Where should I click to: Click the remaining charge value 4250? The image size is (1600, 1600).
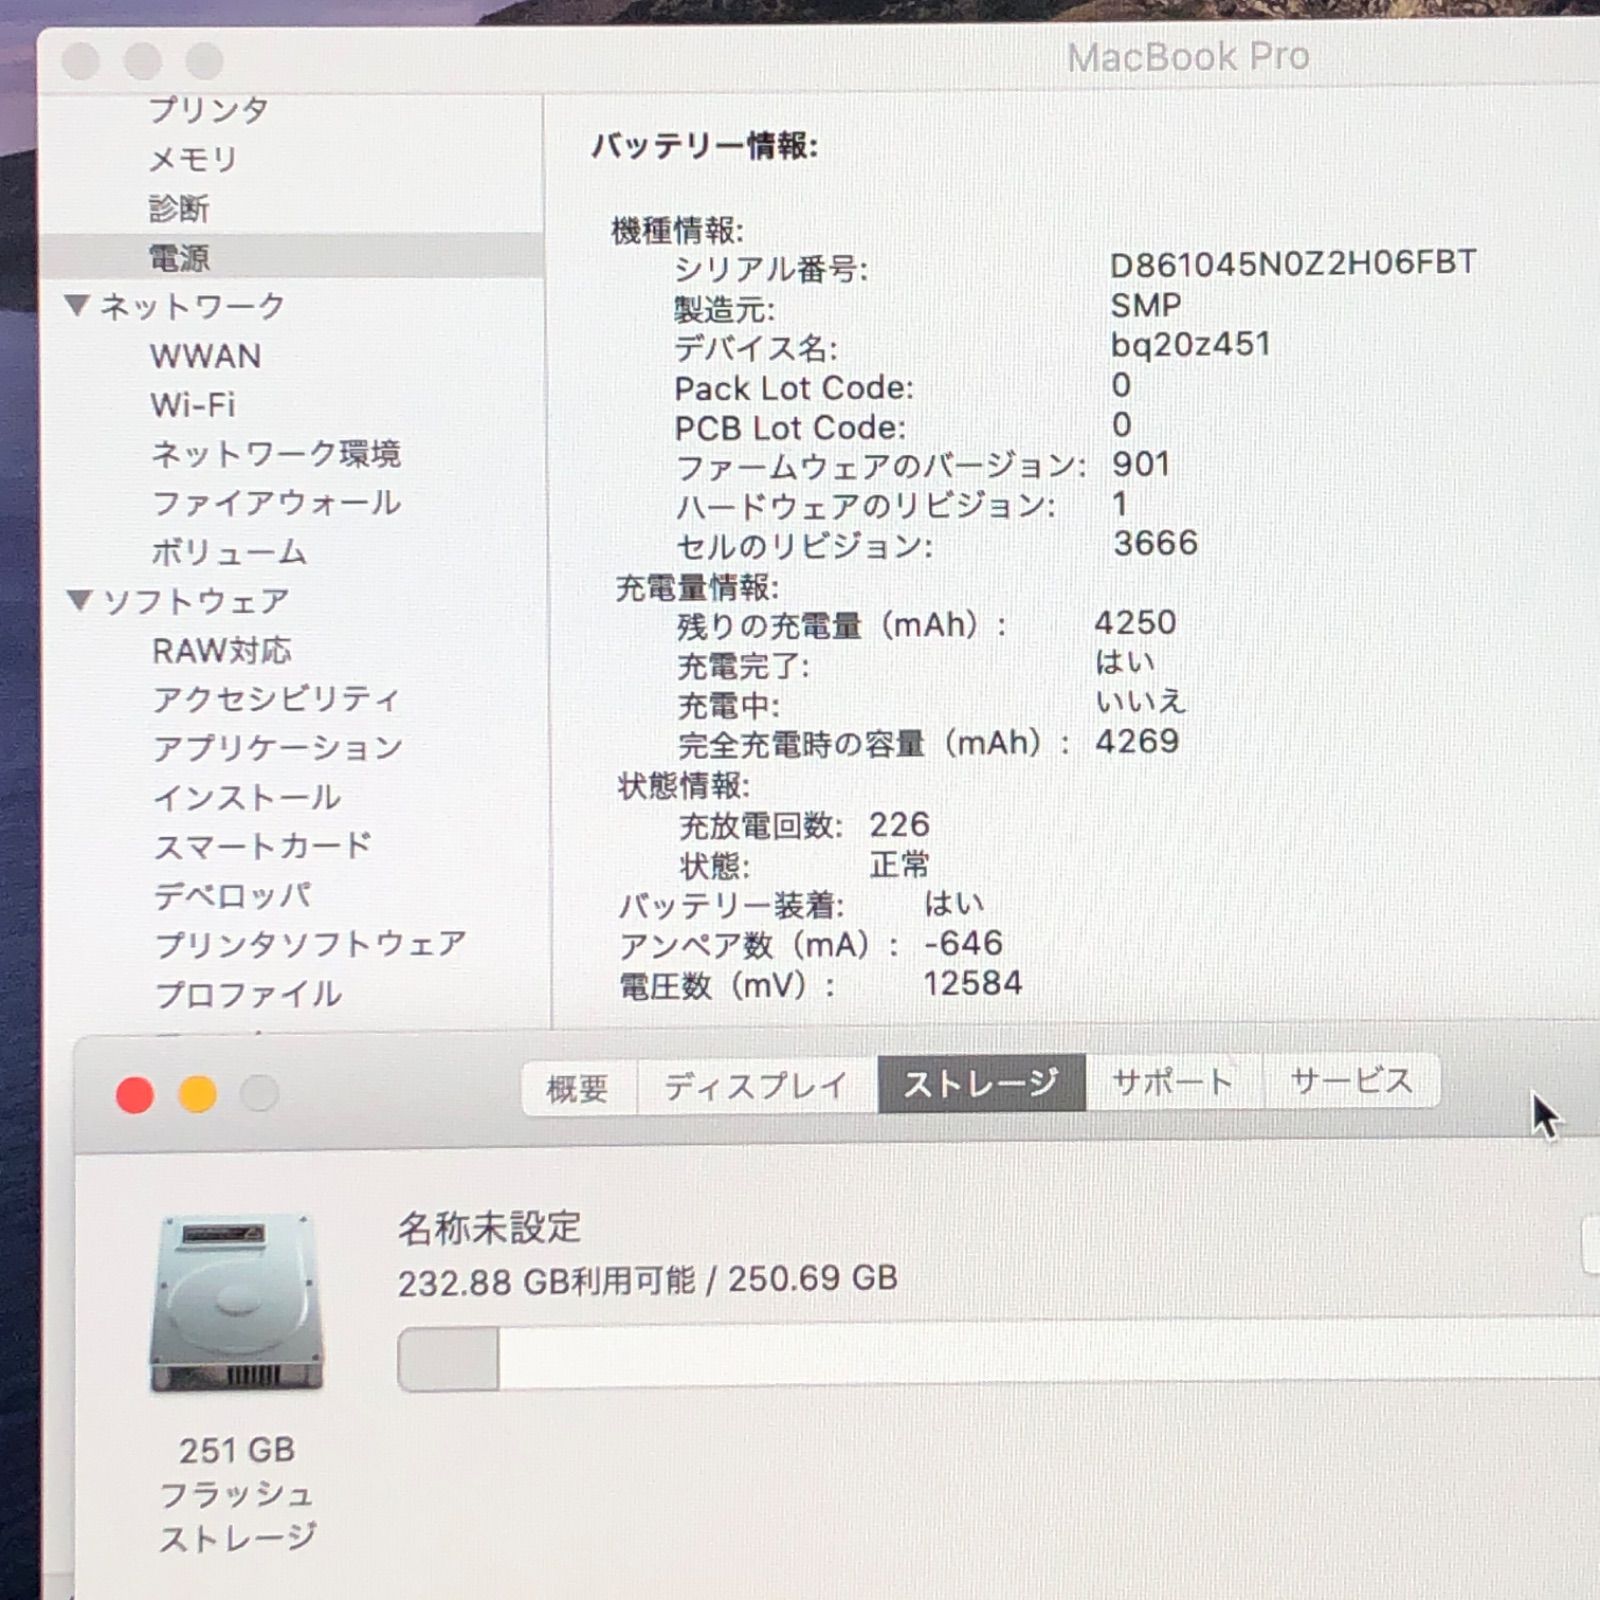point(1135,623)
